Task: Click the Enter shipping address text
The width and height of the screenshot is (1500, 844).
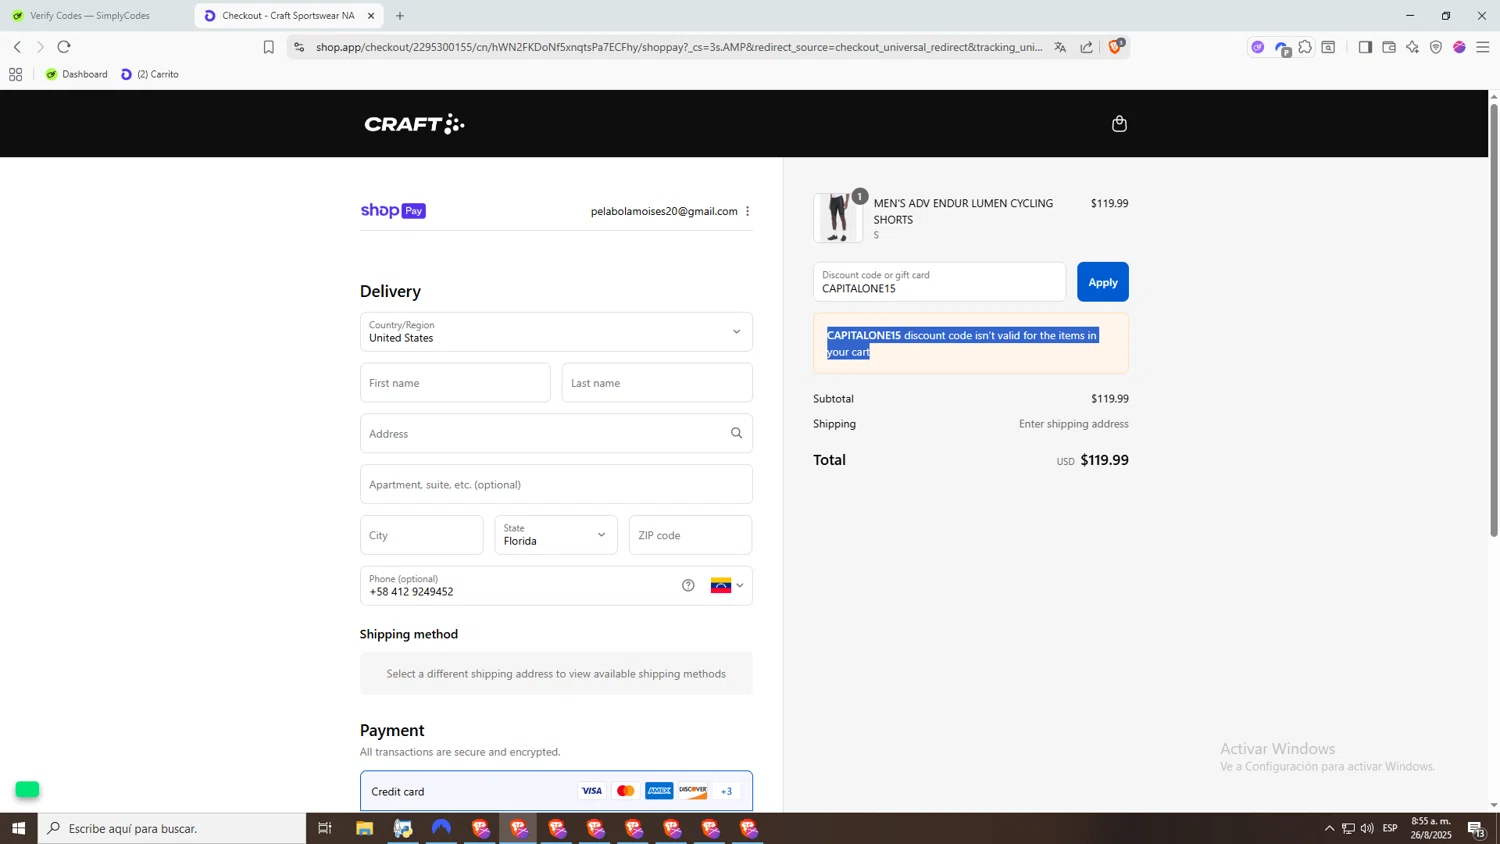Action: click(1073, 424)
